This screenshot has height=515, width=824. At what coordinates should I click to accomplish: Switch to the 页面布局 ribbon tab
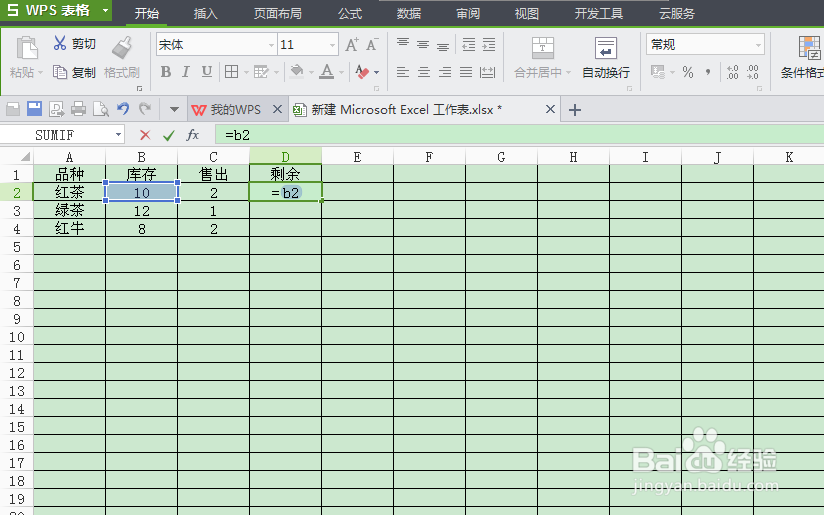277,13
